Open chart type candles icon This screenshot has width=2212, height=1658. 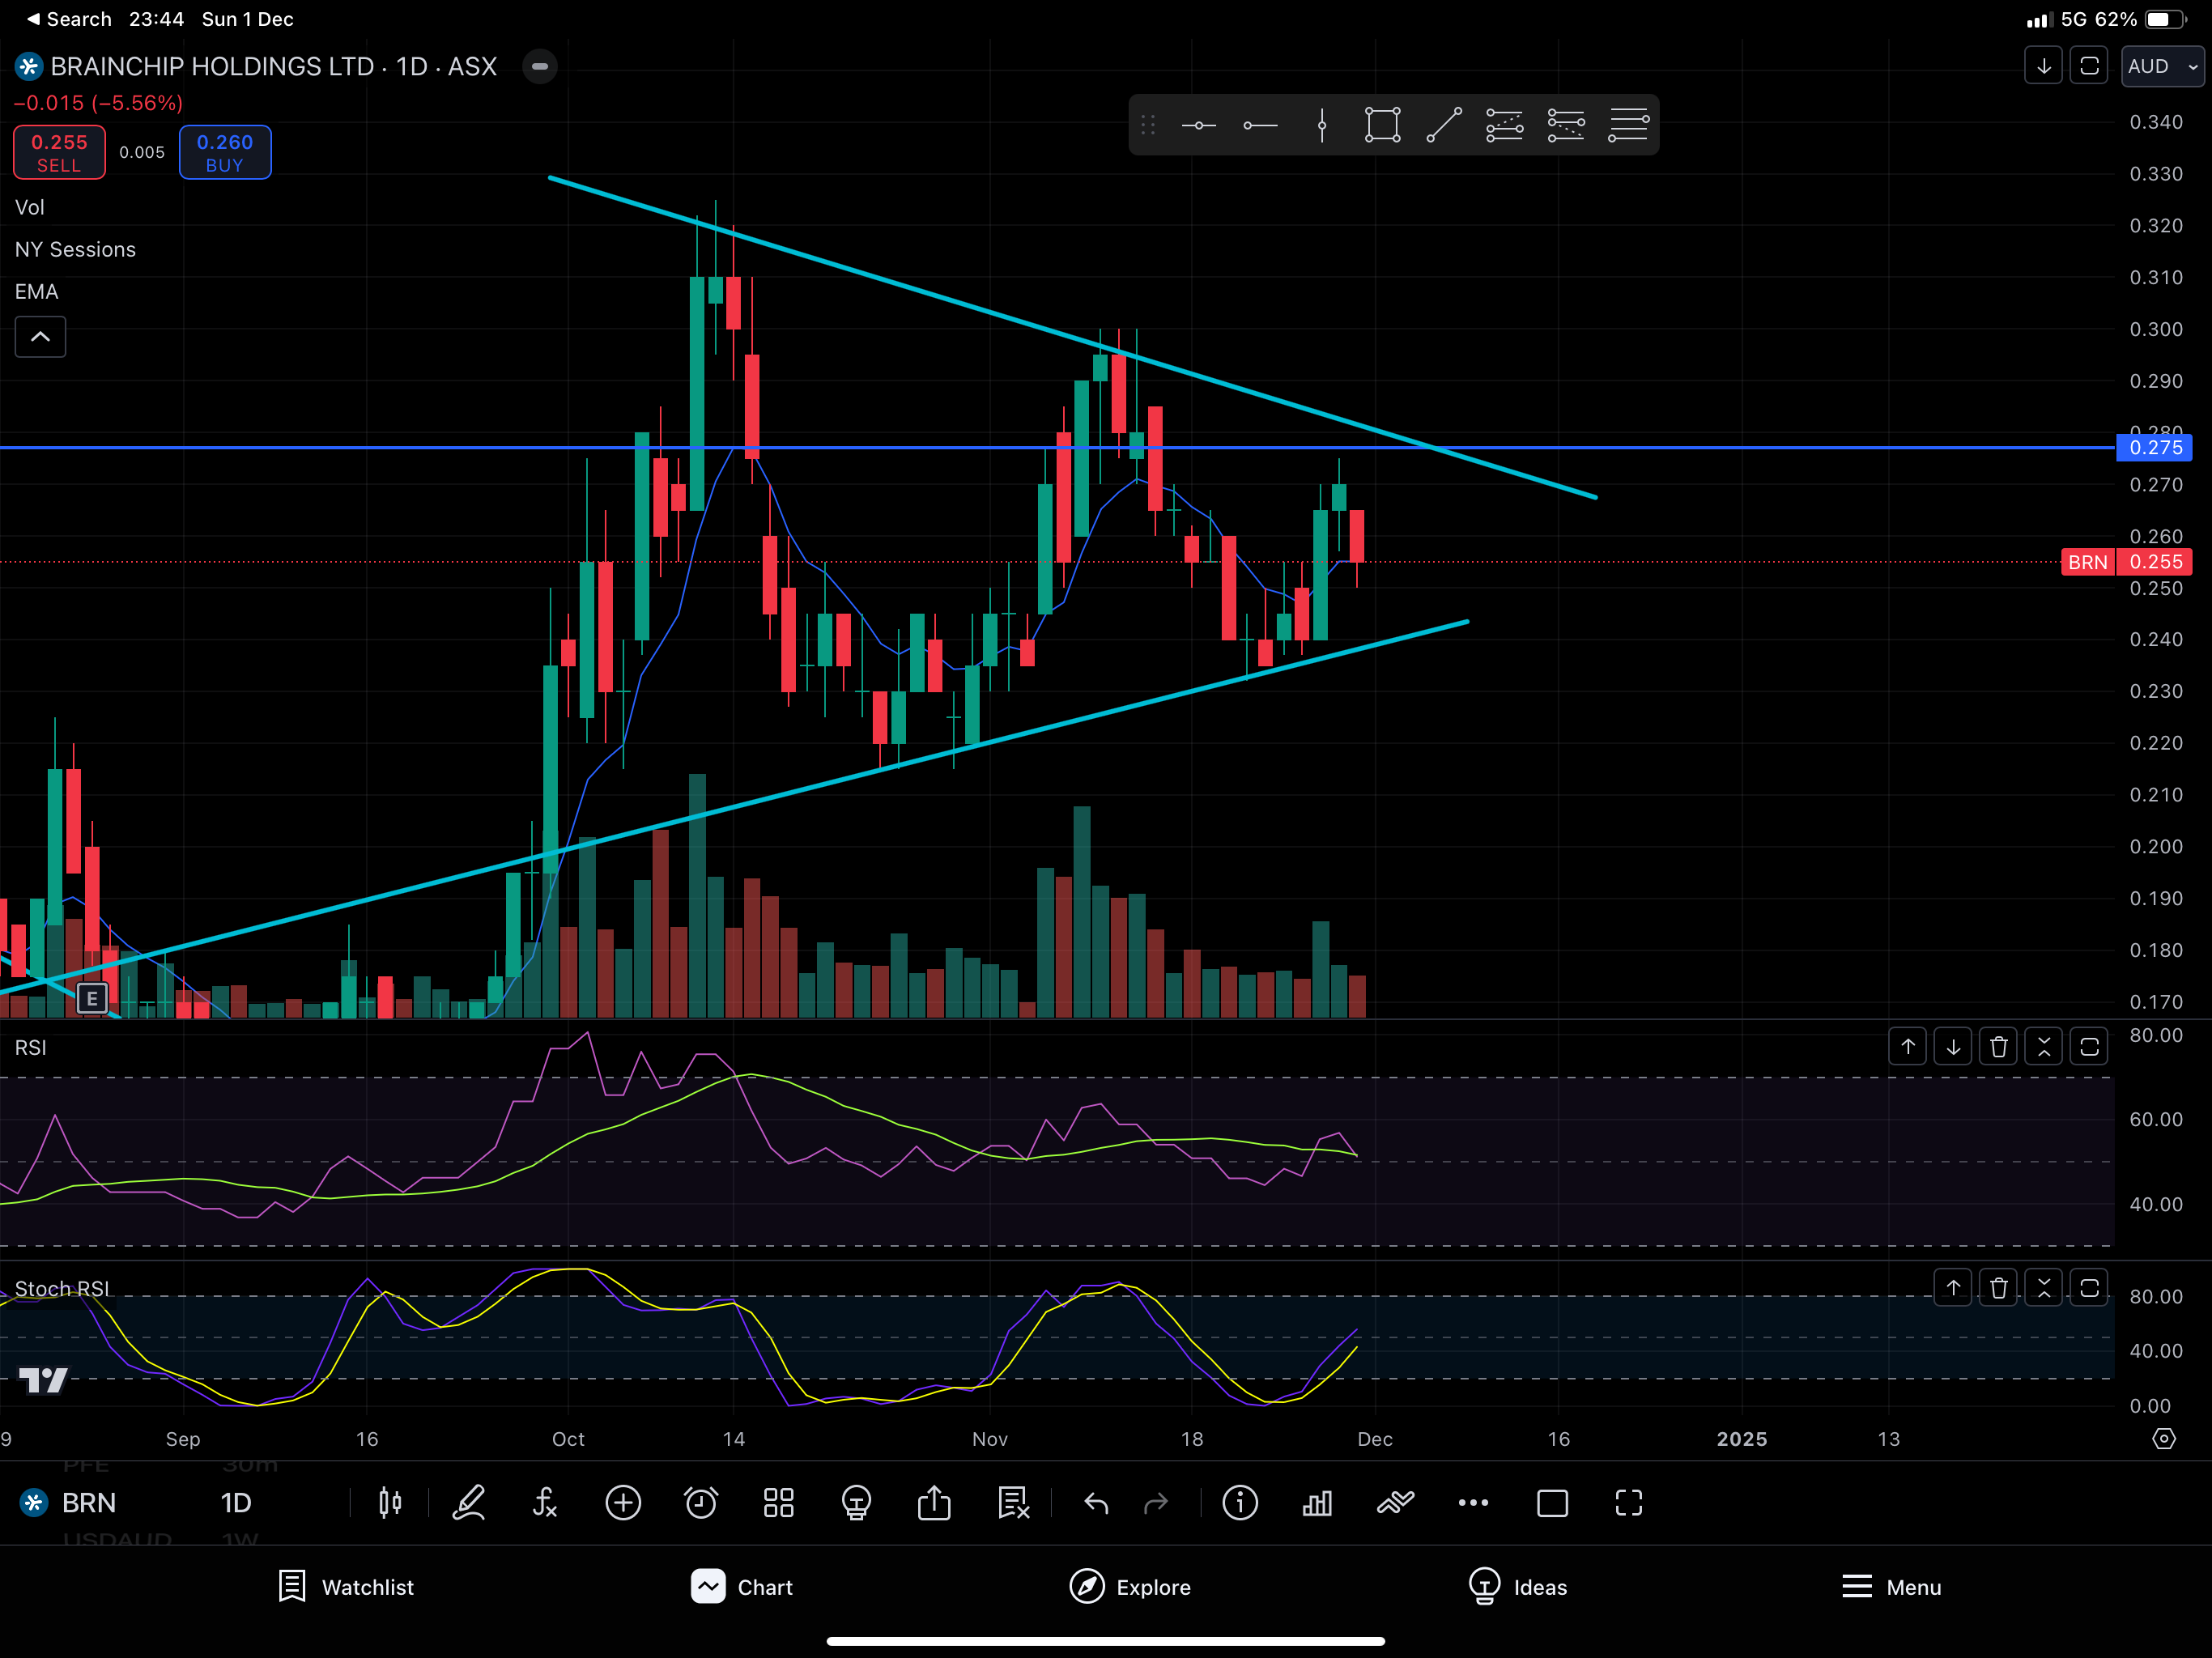(390, 1502)
